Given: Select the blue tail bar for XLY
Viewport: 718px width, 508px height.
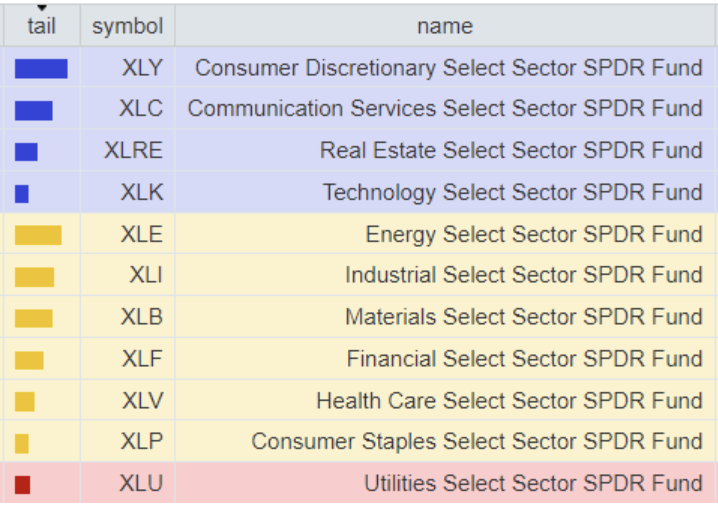Looking at the screenshot, I should (41, 69).
